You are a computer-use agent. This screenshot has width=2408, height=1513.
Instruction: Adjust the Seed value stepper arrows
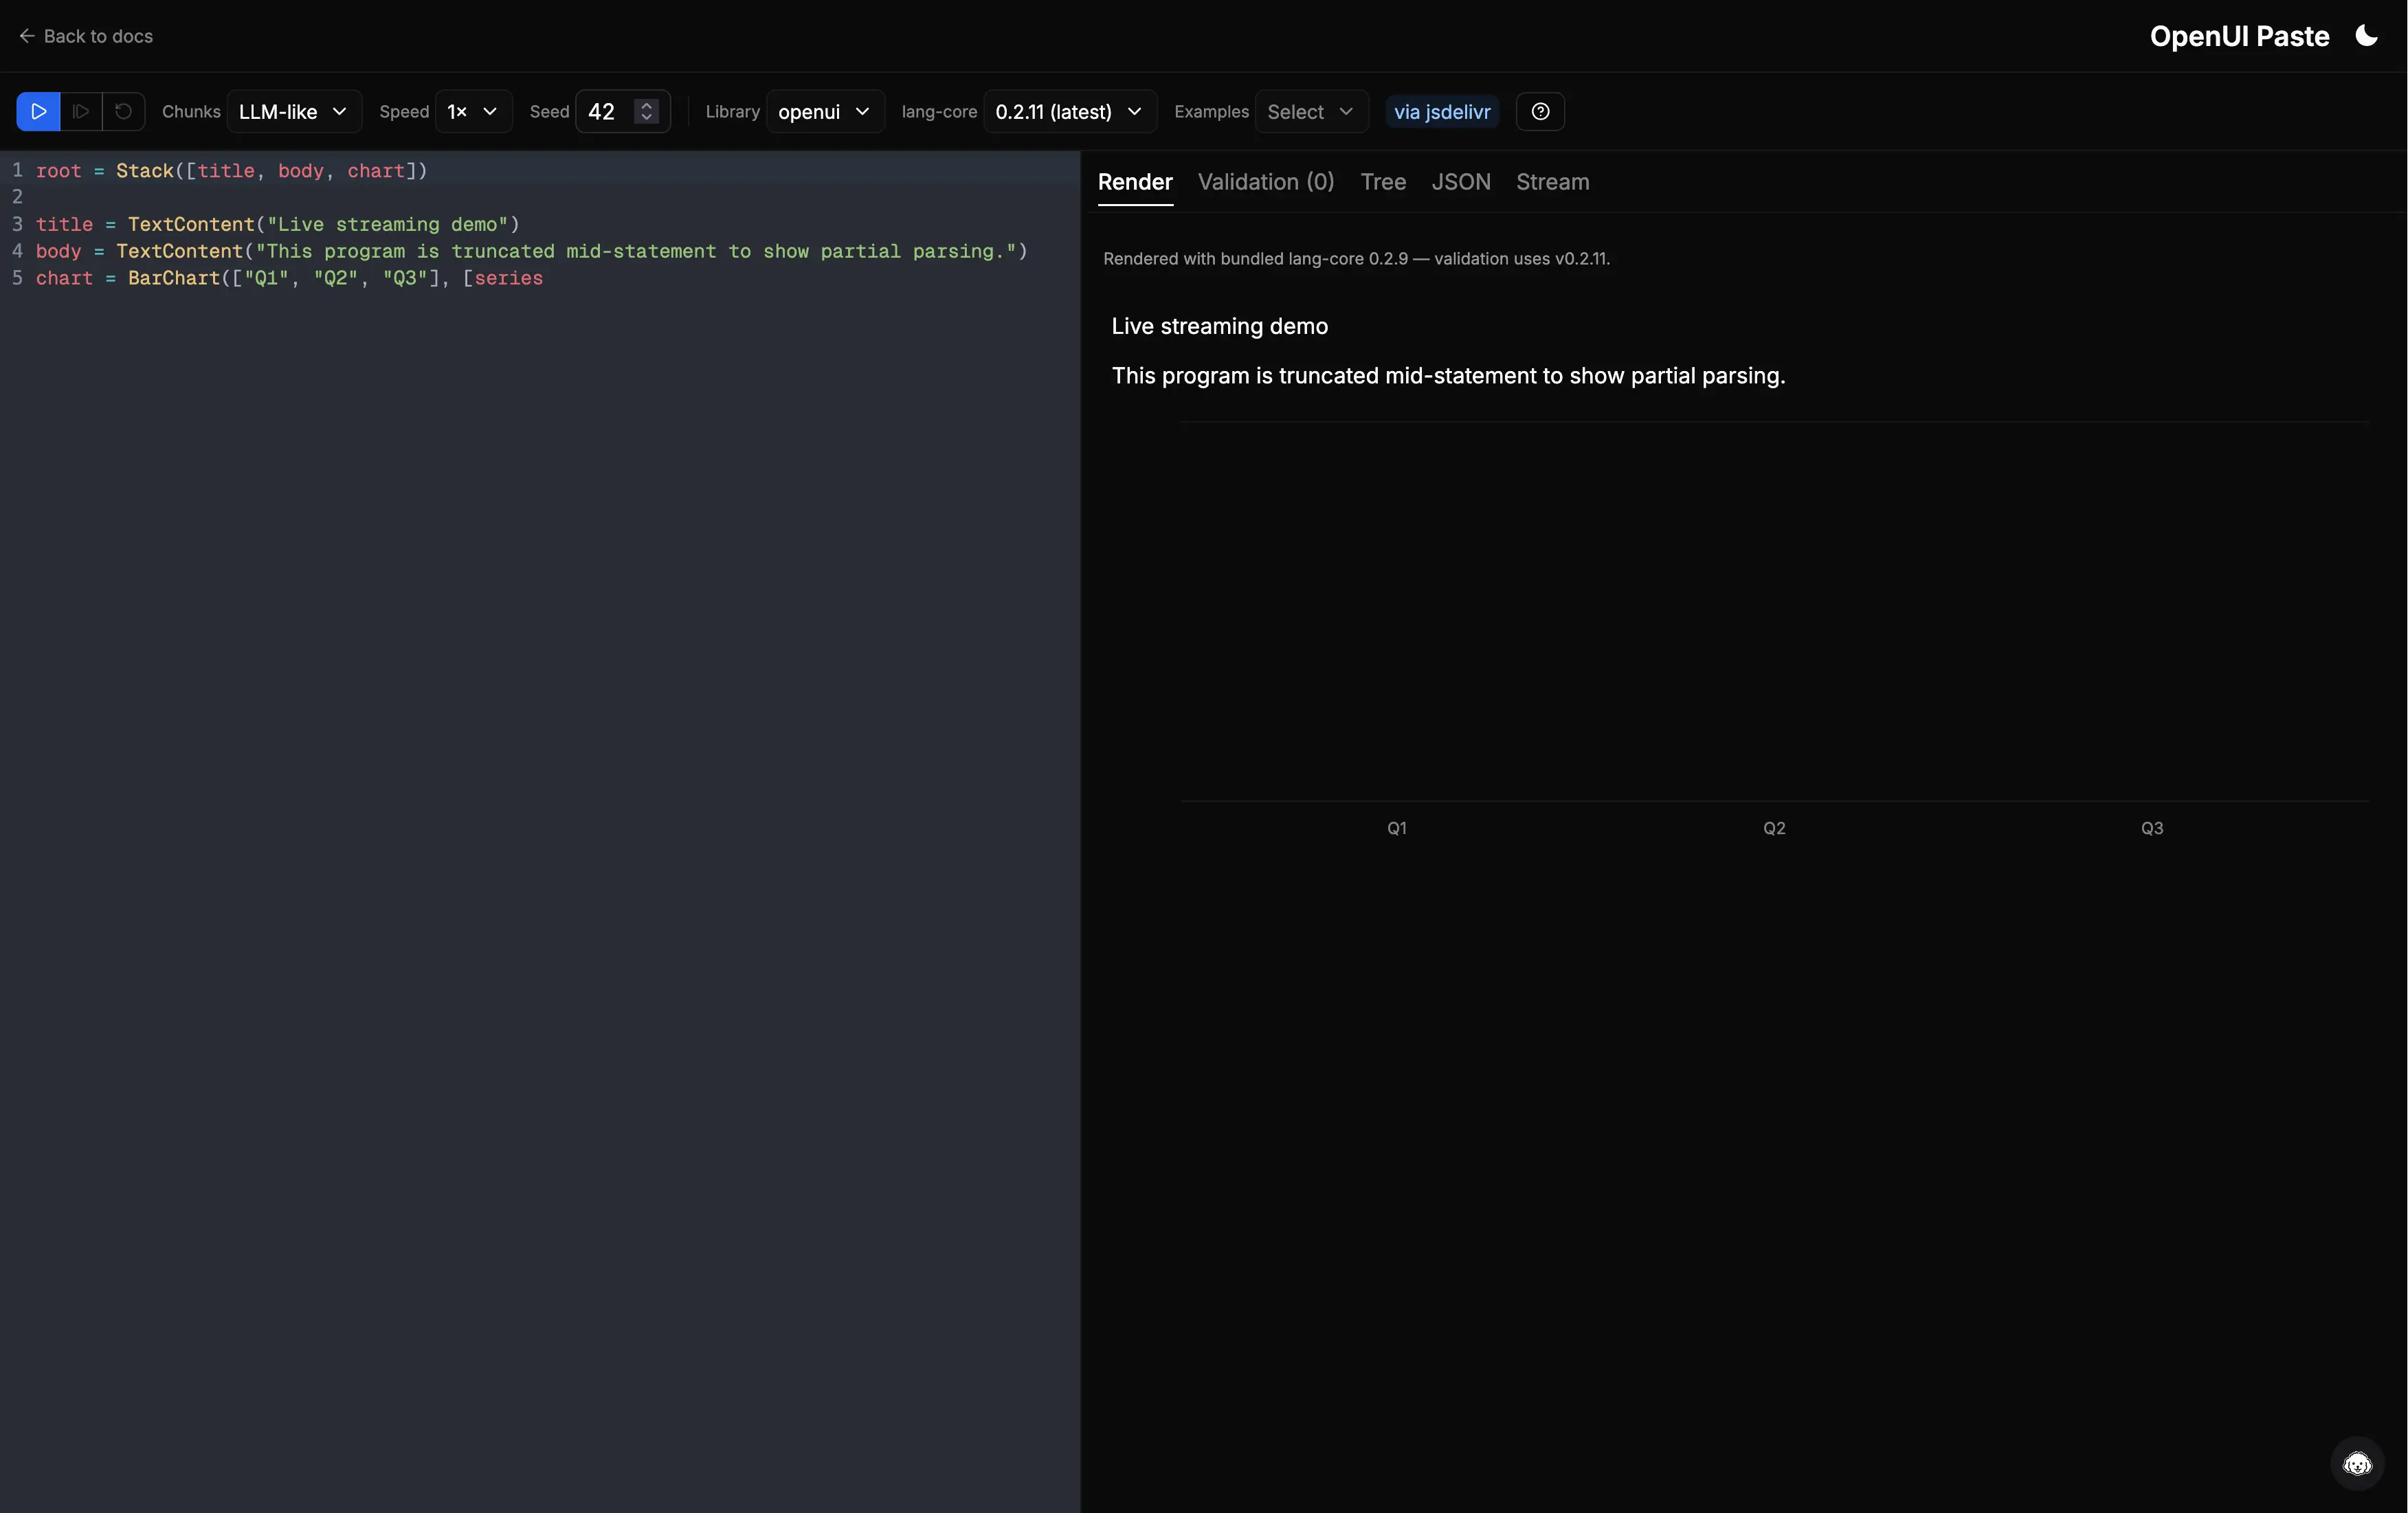point(647,111)
